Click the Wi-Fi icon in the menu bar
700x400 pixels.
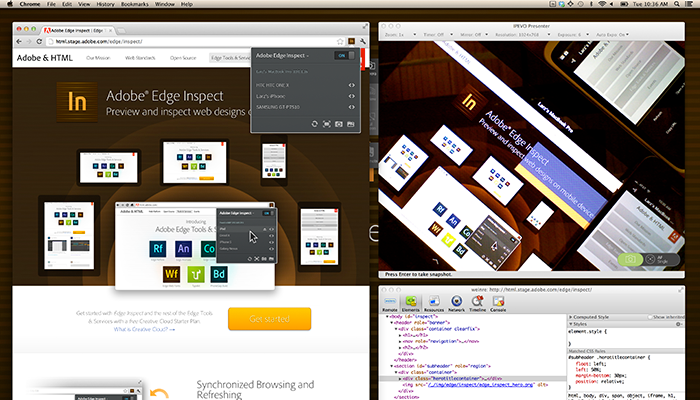click(602, 4)
